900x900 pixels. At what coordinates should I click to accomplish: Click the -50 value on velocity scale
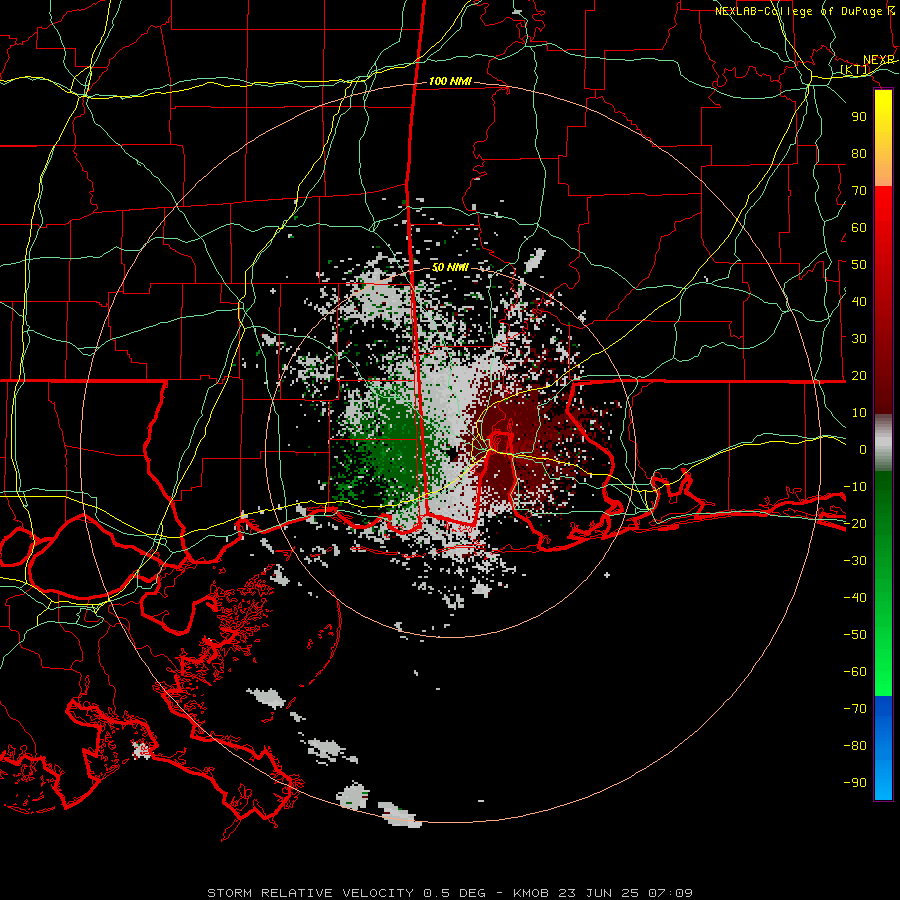[855, 635]
